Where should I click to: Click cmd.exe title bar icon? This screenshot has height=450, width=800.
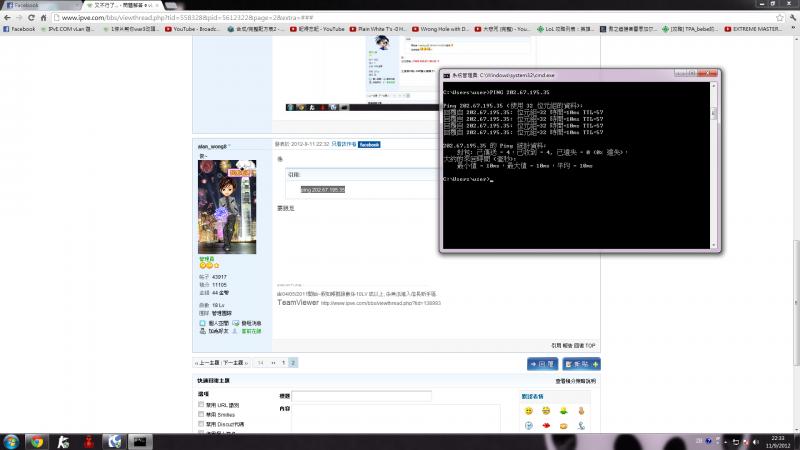446,76
